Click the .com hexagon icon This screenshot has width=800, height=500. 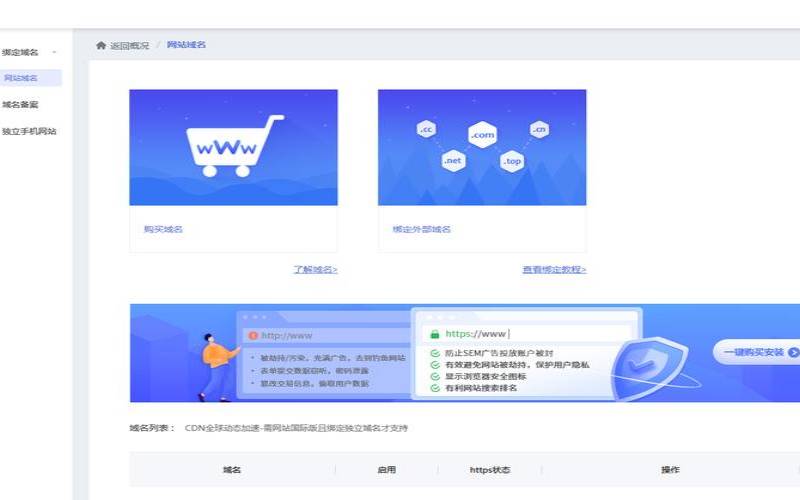(x=482, y=135)
